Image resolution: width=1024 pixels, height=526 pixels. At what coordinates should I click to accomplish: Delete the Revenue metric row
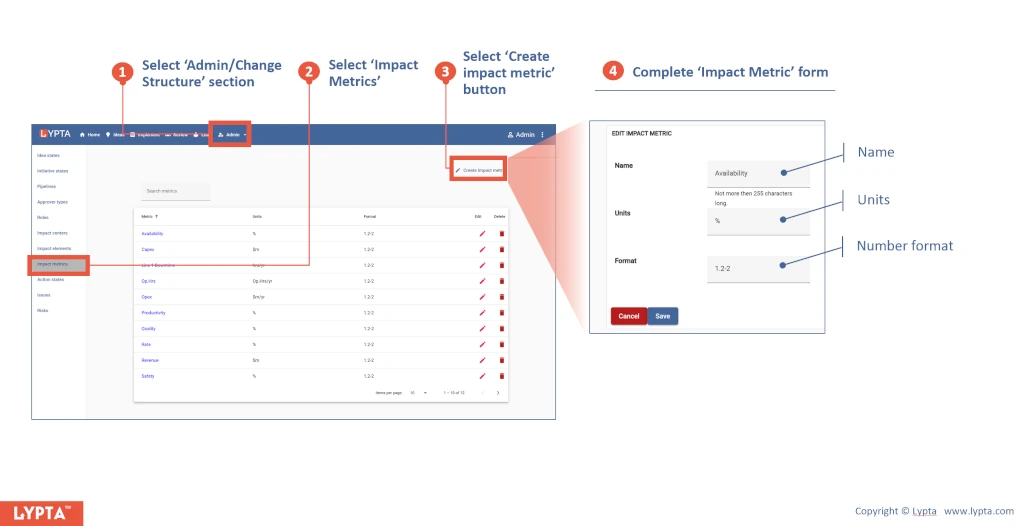point(502,360)
